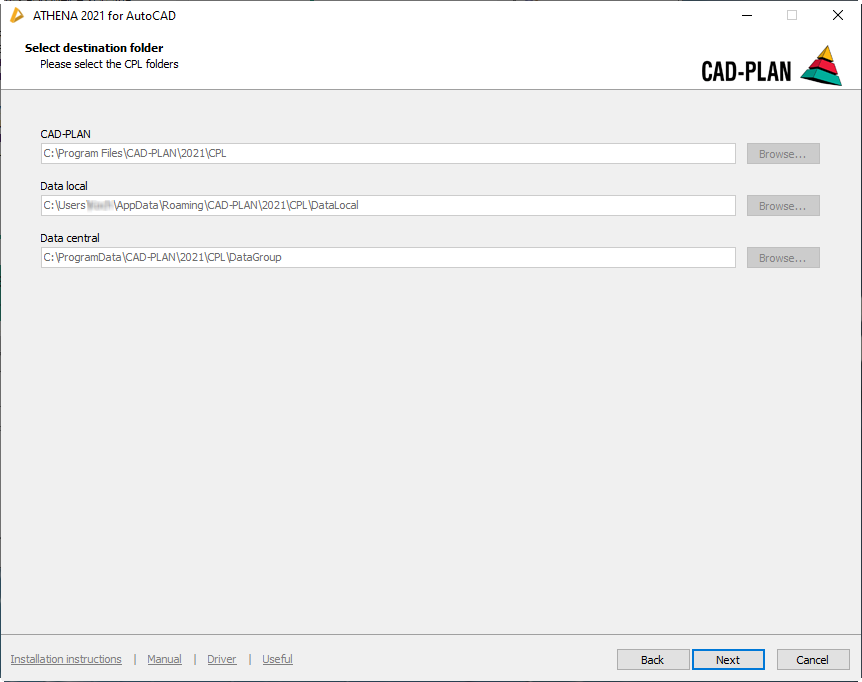Click the CAD-PLAN pyramid logo
The height and width of the screenshot is (682, 862).
point(821,66)
